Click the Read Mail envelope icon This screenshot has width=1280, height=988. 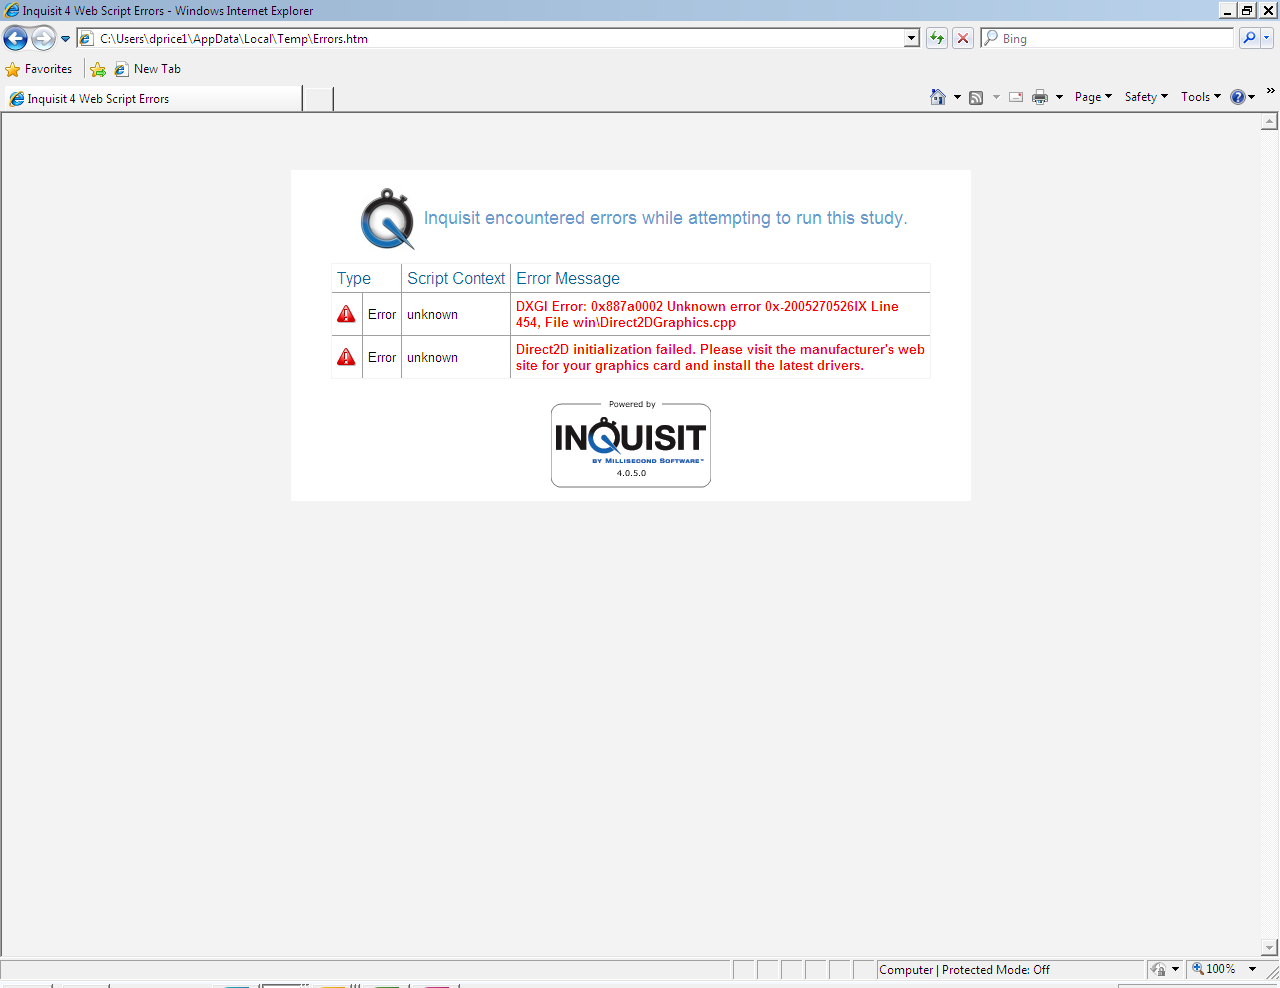tap(1016, 97)
